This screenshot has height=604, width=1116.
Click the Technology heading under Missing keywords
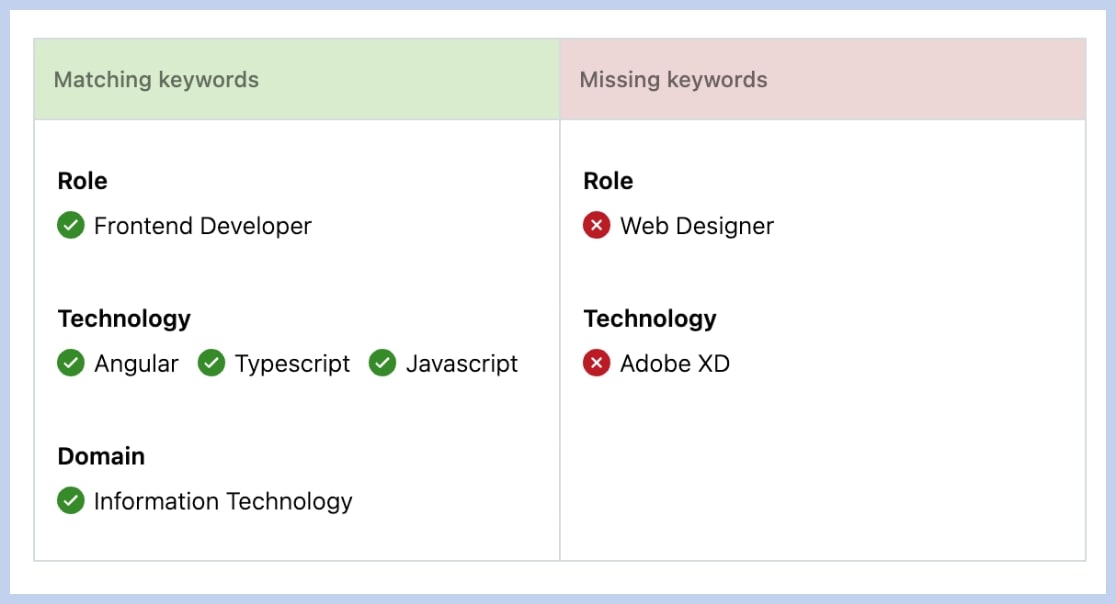(x=650, y=318)
